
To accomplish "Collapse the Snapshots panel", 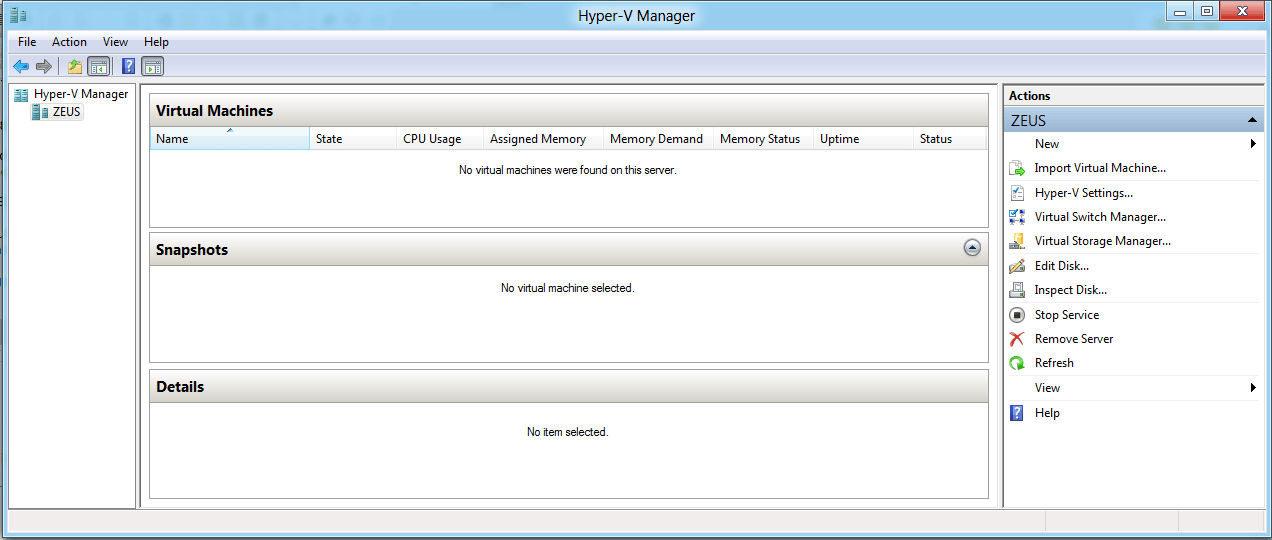I will click(972, 248).
